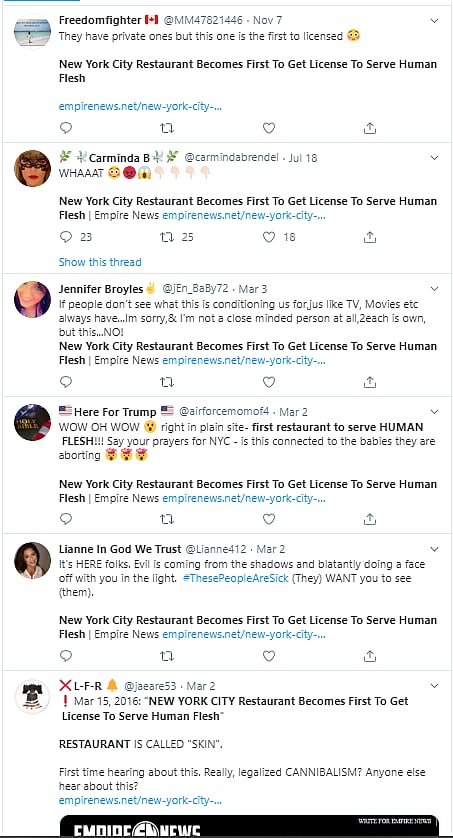Open the chevron menu on Jennifer Broyles' tweet
The width and height of the screenshot is (453, 838).
[434, 289]
